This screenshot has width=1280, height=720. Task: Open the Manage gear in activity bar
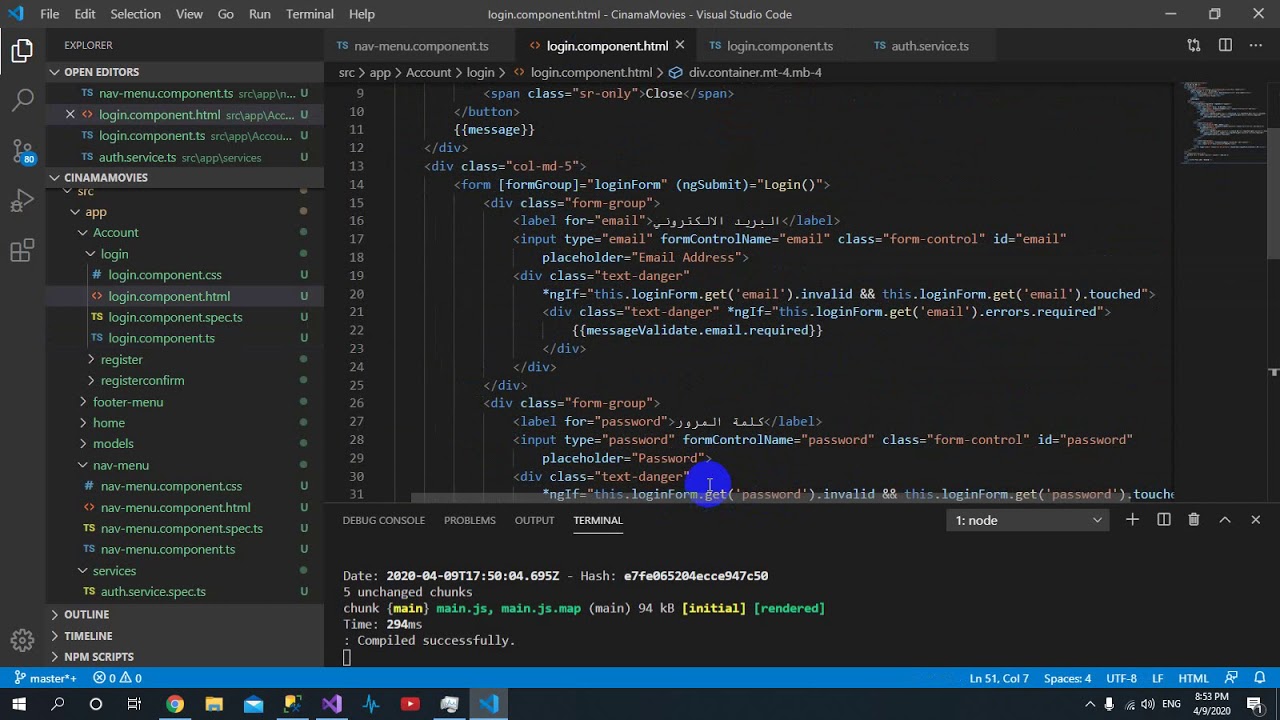[x=22, y=640]
